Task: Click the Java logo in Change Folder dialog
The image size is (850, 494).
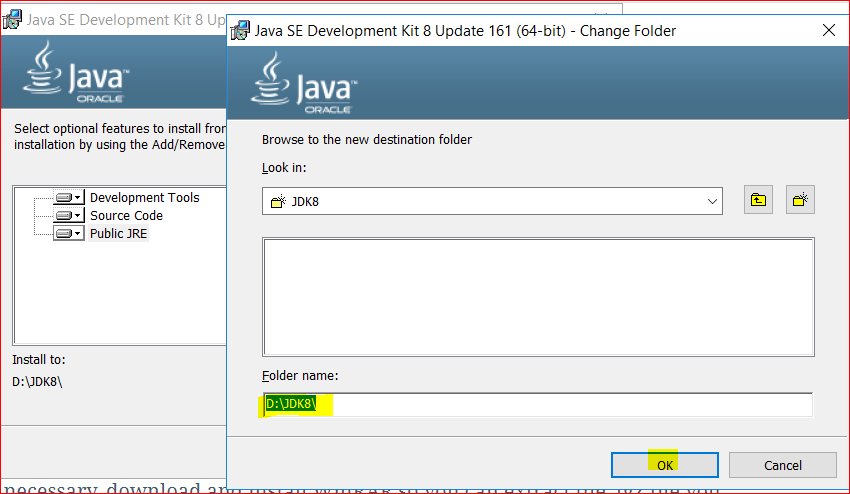Action: (304, 82)
